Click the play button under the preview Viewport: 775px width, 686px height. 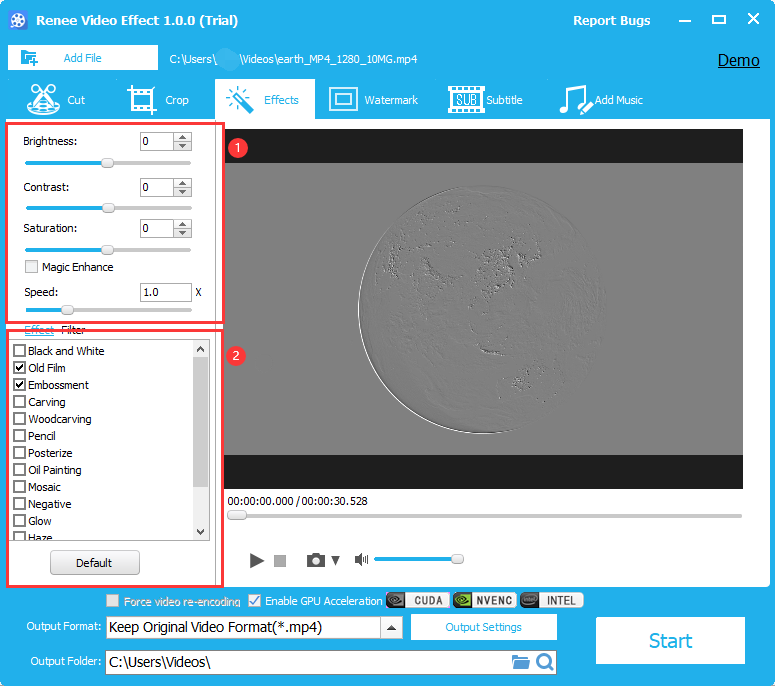(x=257, y=561)
